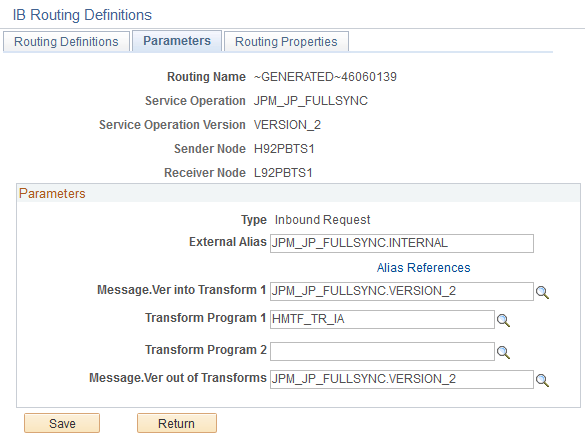Click the receiver node value L92PBTS1
This screenshot has height=436, width=585.
click(283, 173)
